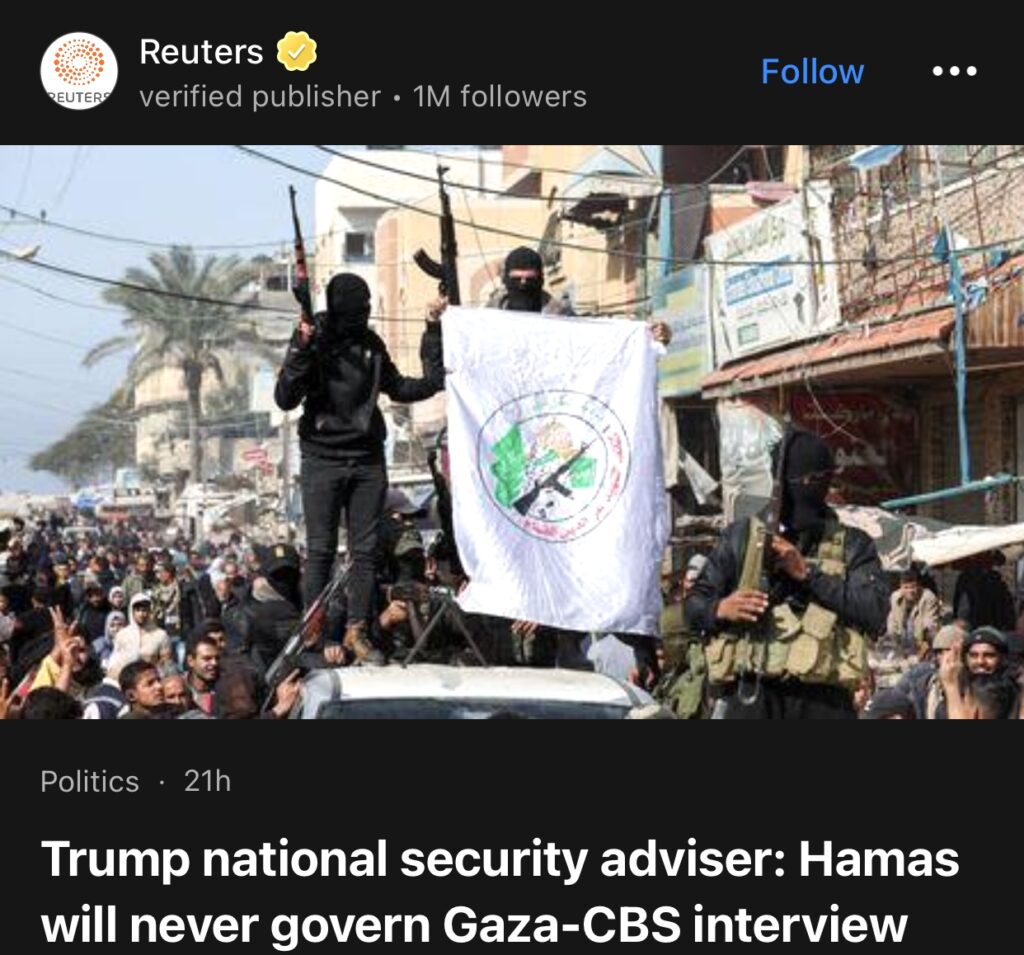The height and width of the screenshot is (955, 1024).
Task: Open the Politics category tag
Action: click(89, 781)
